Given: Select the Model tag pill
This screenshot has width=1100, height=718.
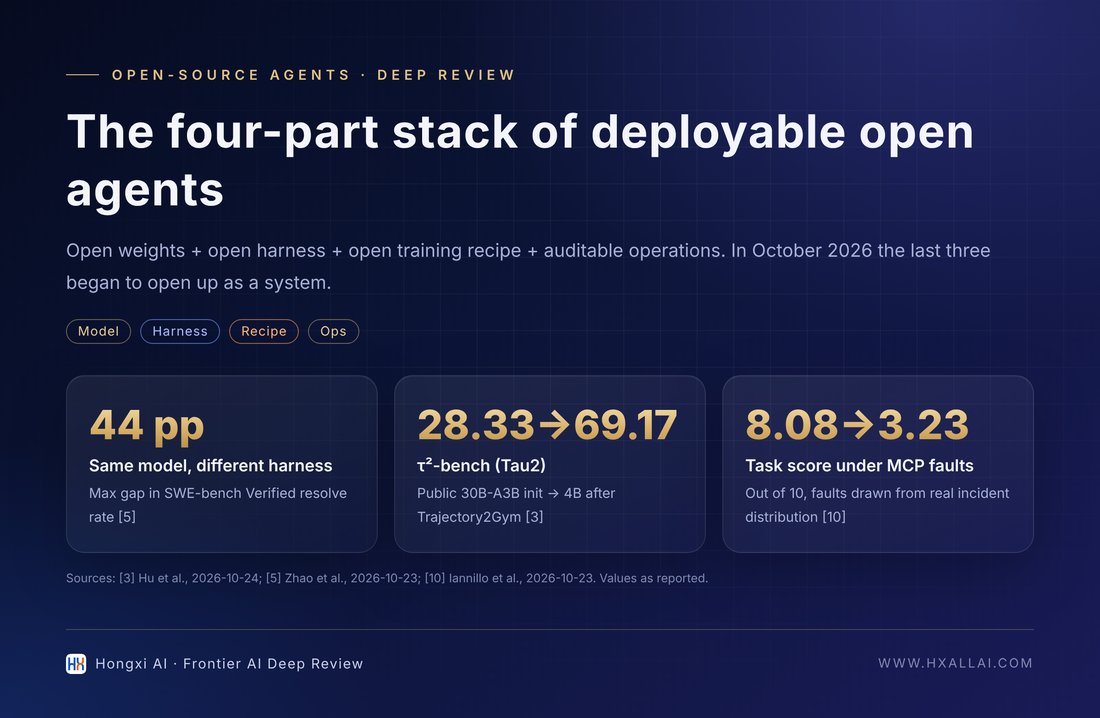Looking at the screenshot, I should pos(98,331).
